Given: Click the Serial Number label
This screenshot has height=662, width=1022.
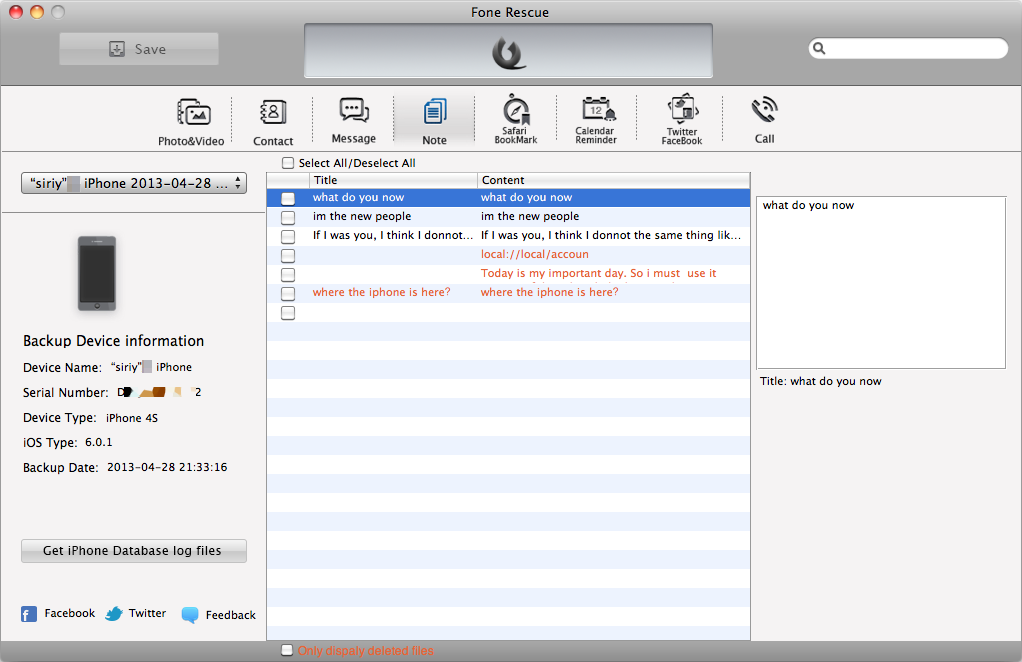Looking at the screenshot, I should tap(65, 393).
